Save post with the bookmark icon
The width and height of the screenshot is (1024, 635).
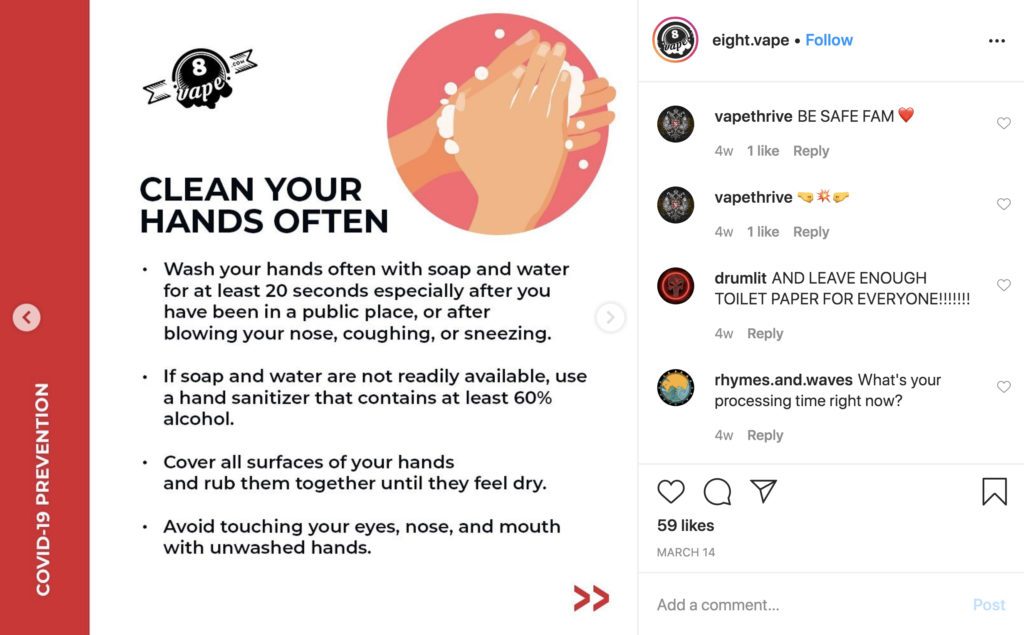(995, 491)
